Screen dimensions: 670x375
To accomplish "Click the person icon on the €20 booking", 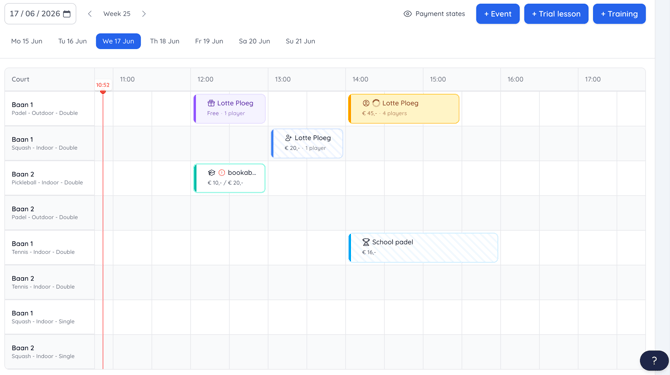I will pyautogui.click(x=288, y=138).
